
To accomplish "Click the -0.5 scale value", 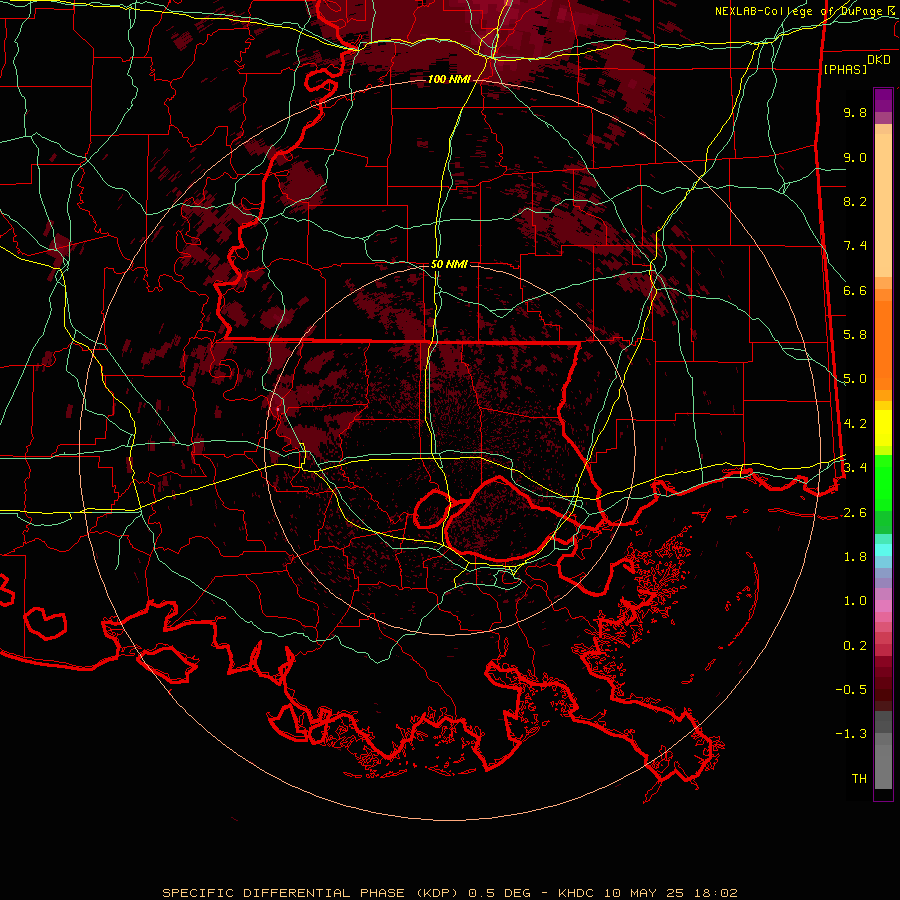I will pos(851,690).
